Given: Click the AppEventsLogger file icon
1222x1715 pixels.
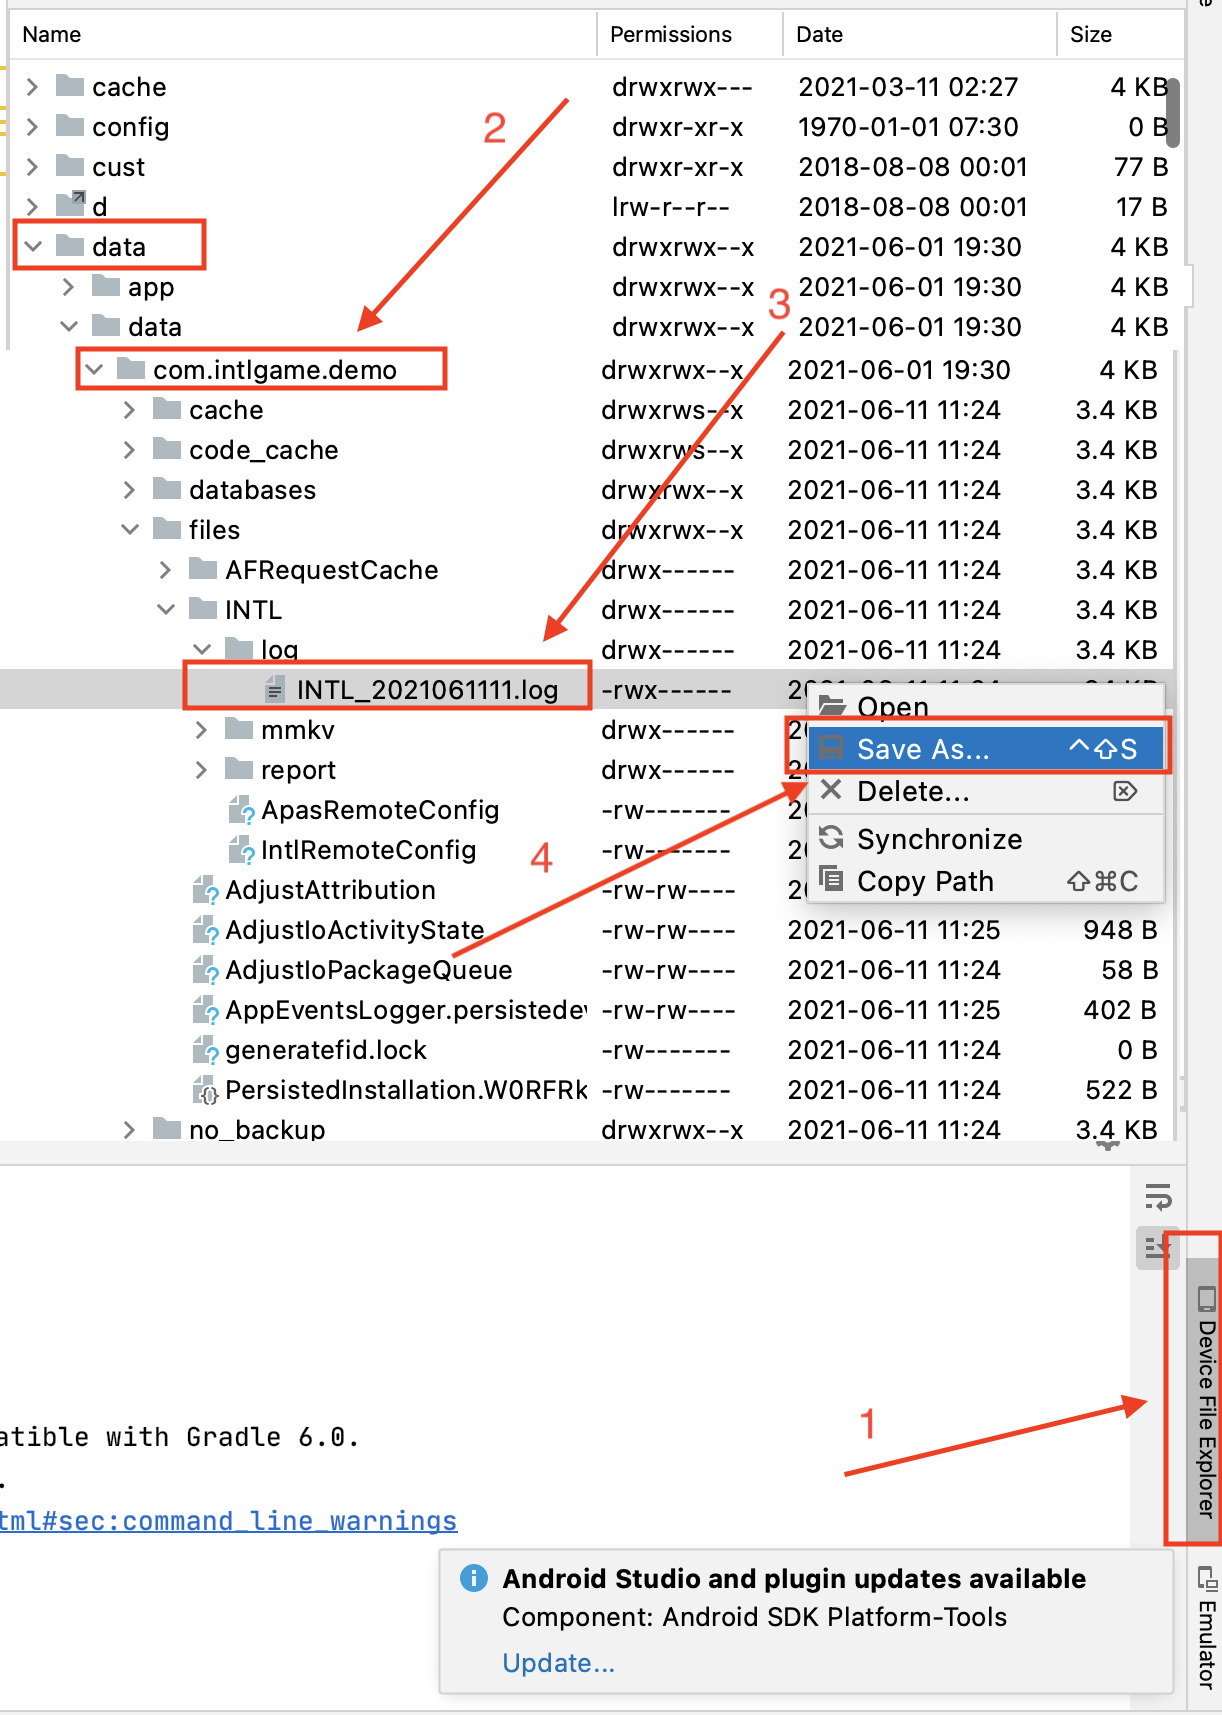Looking at the screenshot, I should (204, 1010).
